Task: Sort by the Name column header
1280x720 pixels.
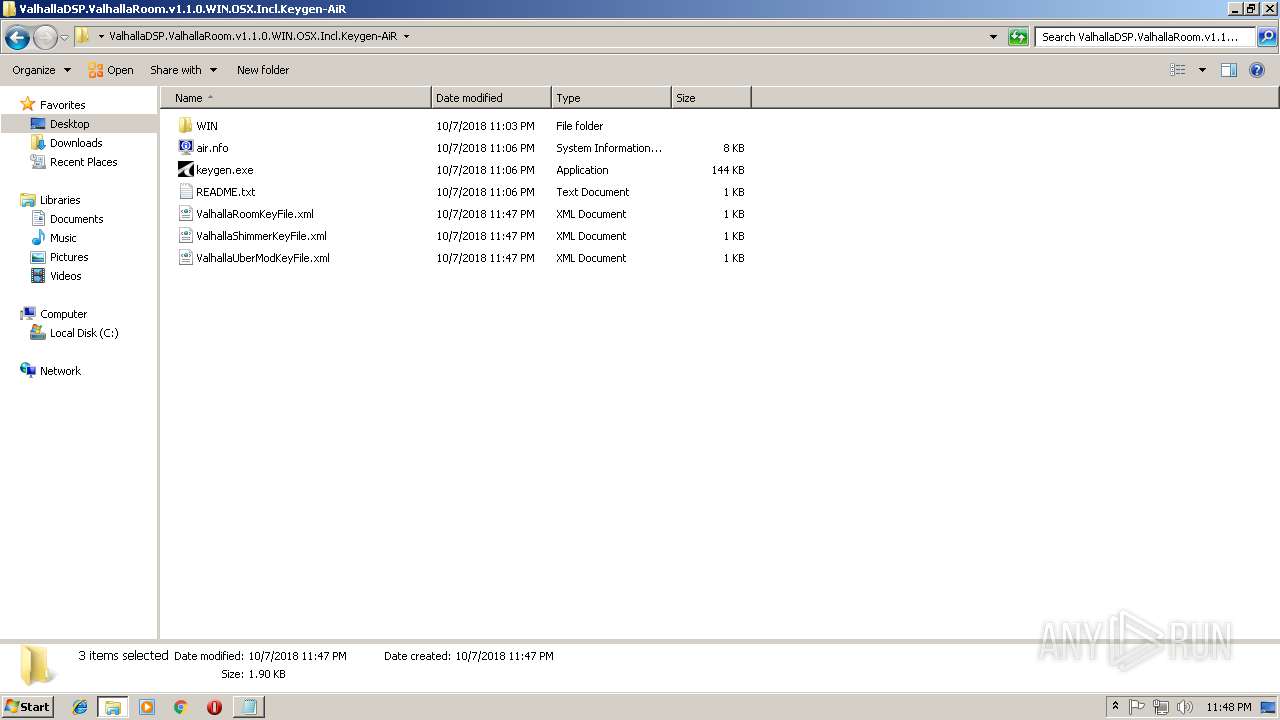Action: pyautogui.click(x=296, y=98)
